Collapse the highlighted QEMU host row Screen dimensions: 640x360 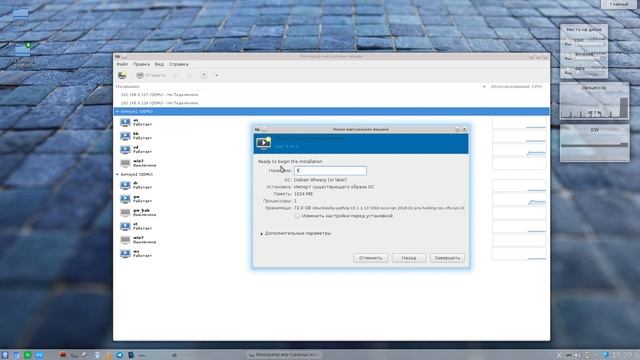pyautogui.click(x=117, y=111)
